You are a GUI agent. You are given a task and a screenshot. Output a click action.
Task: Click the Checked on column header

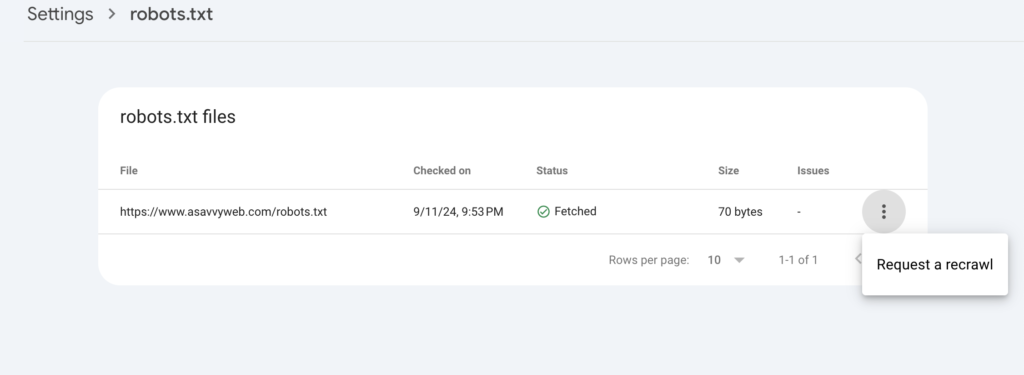[442, 171]
